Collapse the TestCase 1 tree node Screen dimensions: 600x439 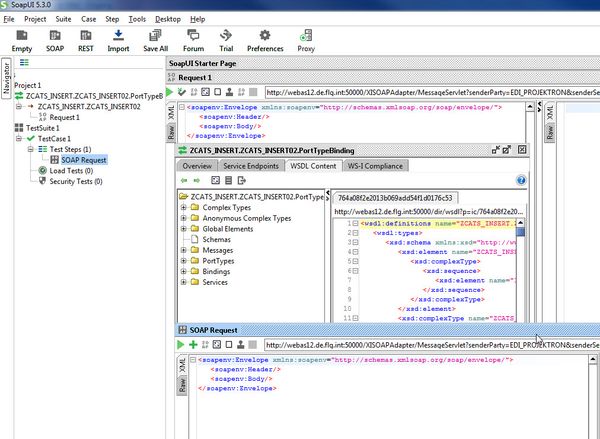pos(19,139)
